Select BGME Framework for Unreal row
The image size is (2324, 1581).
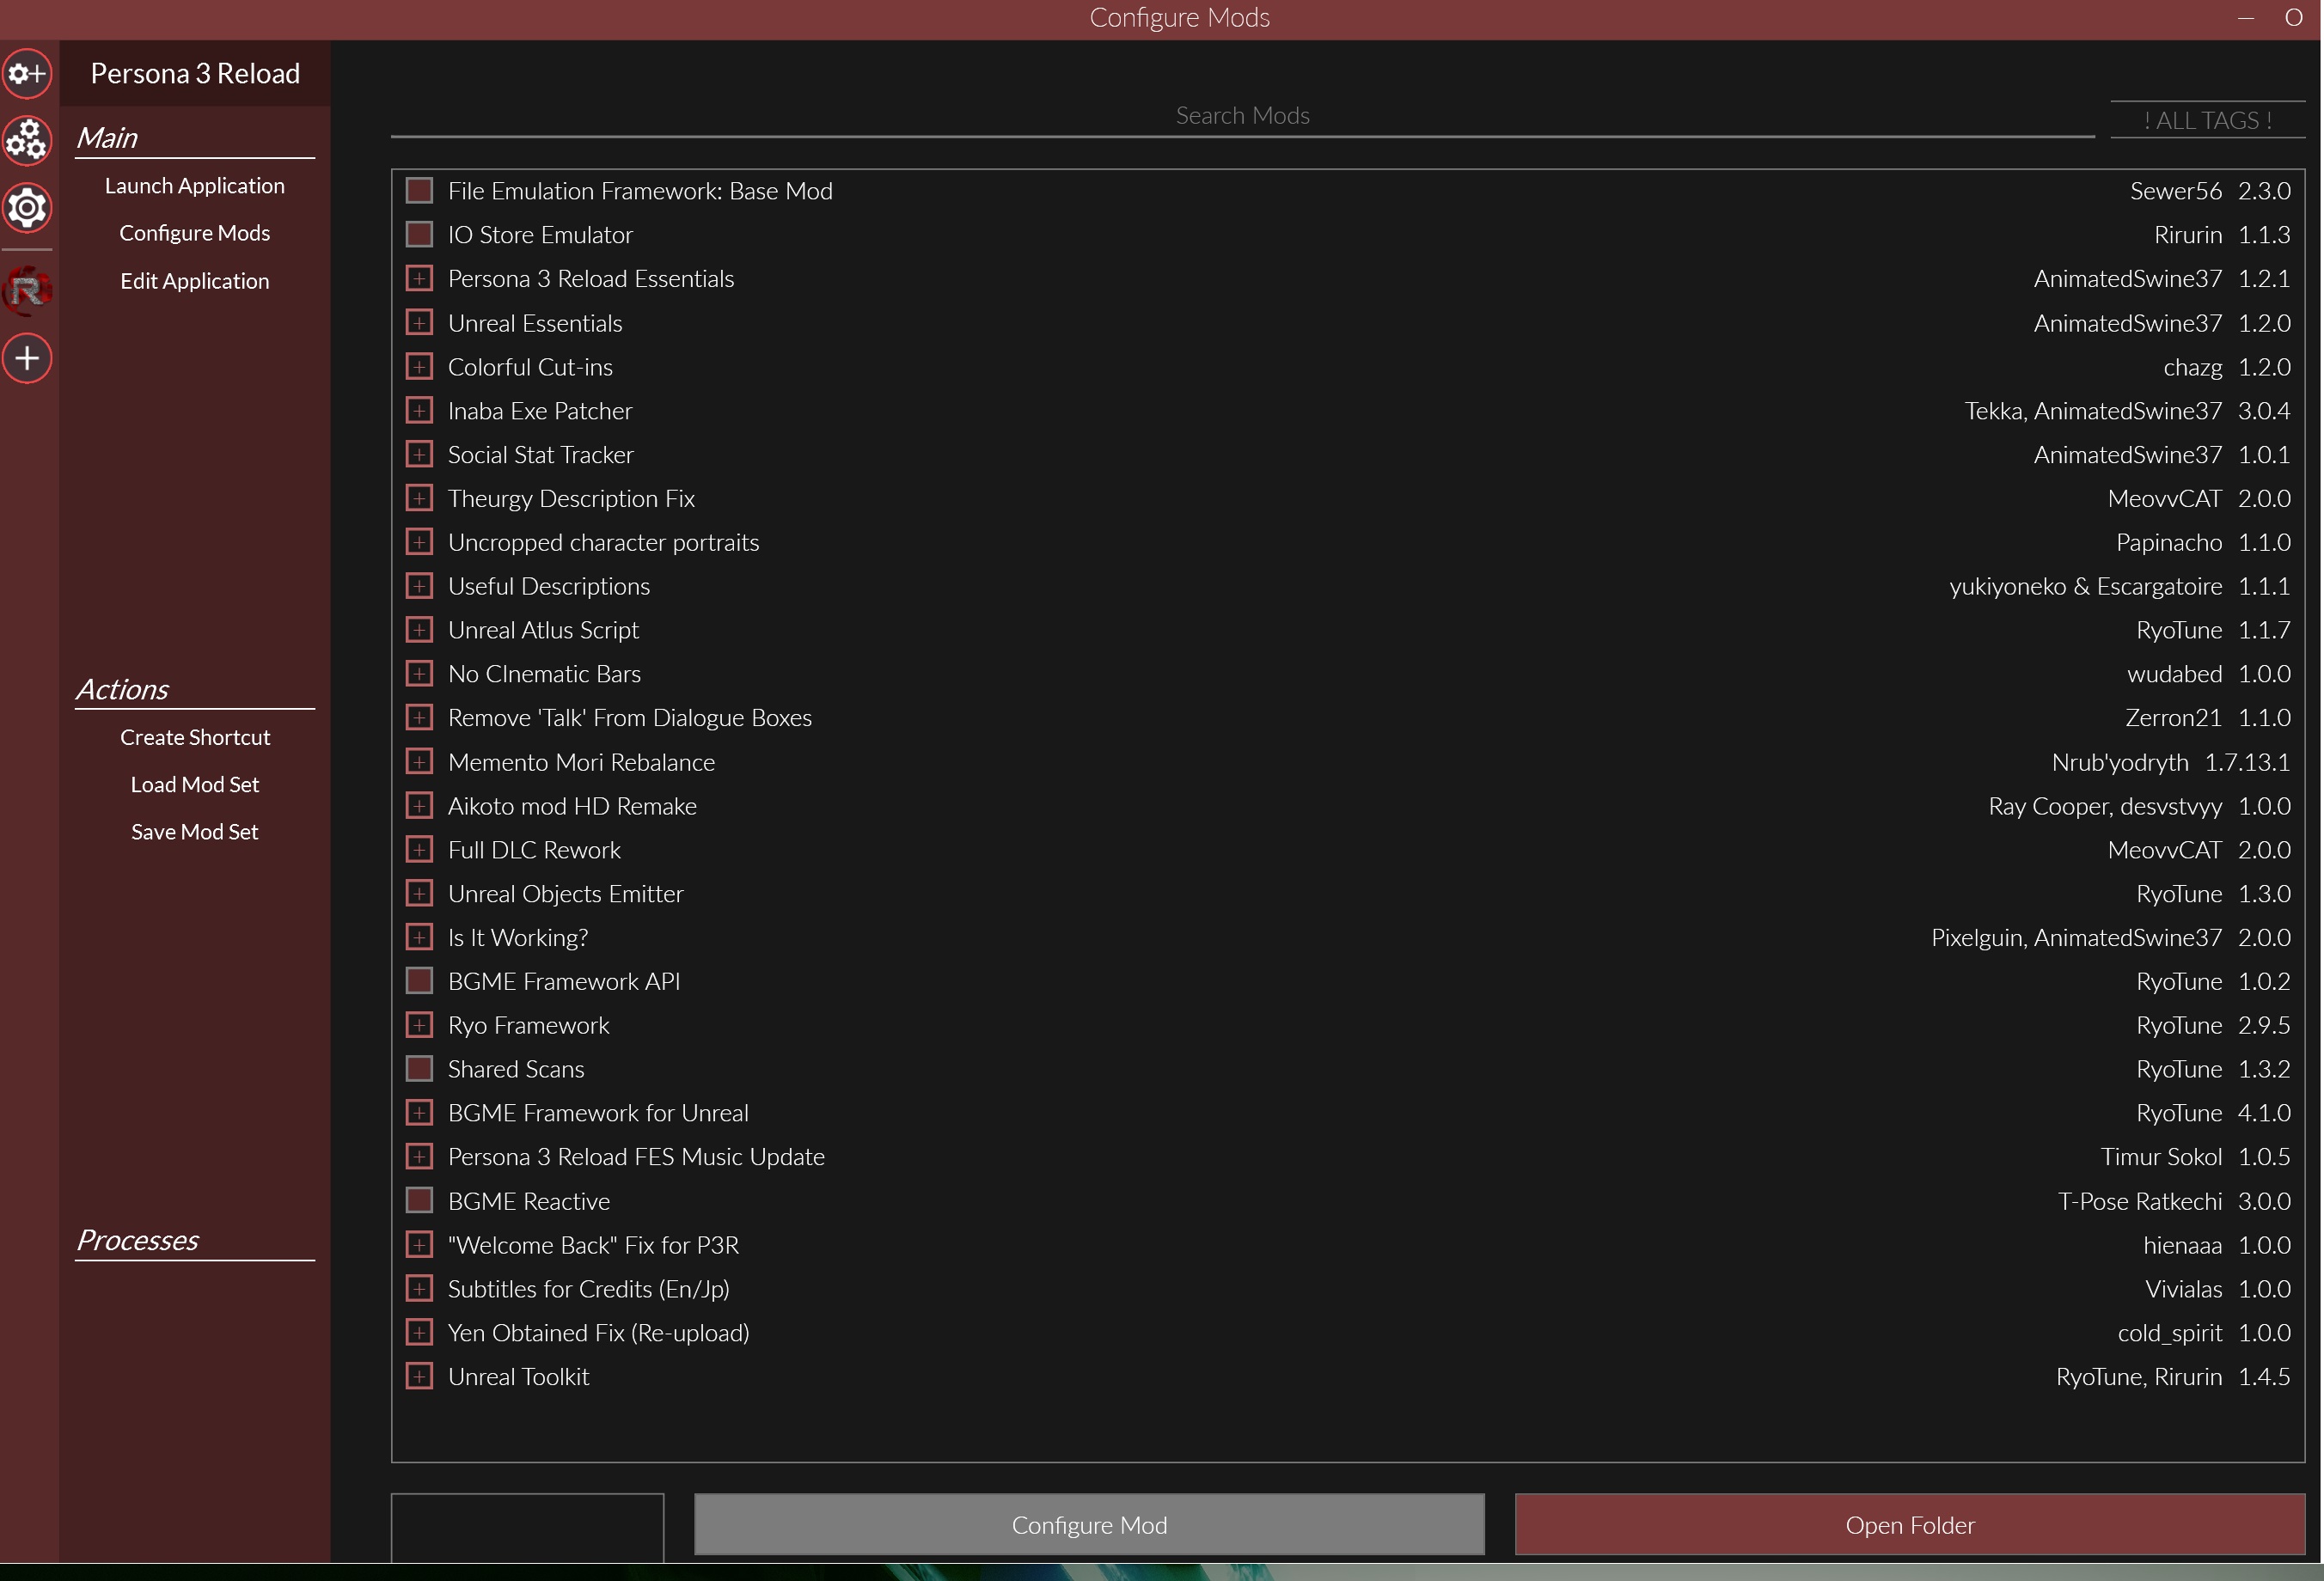[1348, 1113]
